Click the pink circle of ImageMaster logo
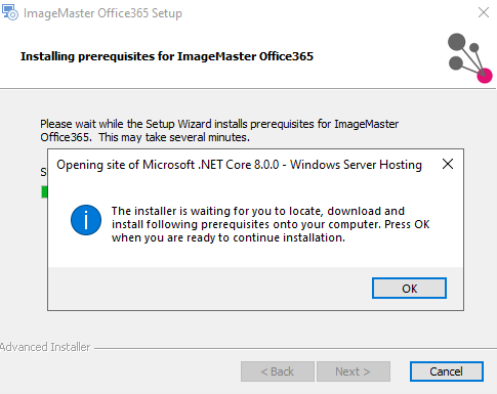 pyautogui.click(x=485, y=76)
